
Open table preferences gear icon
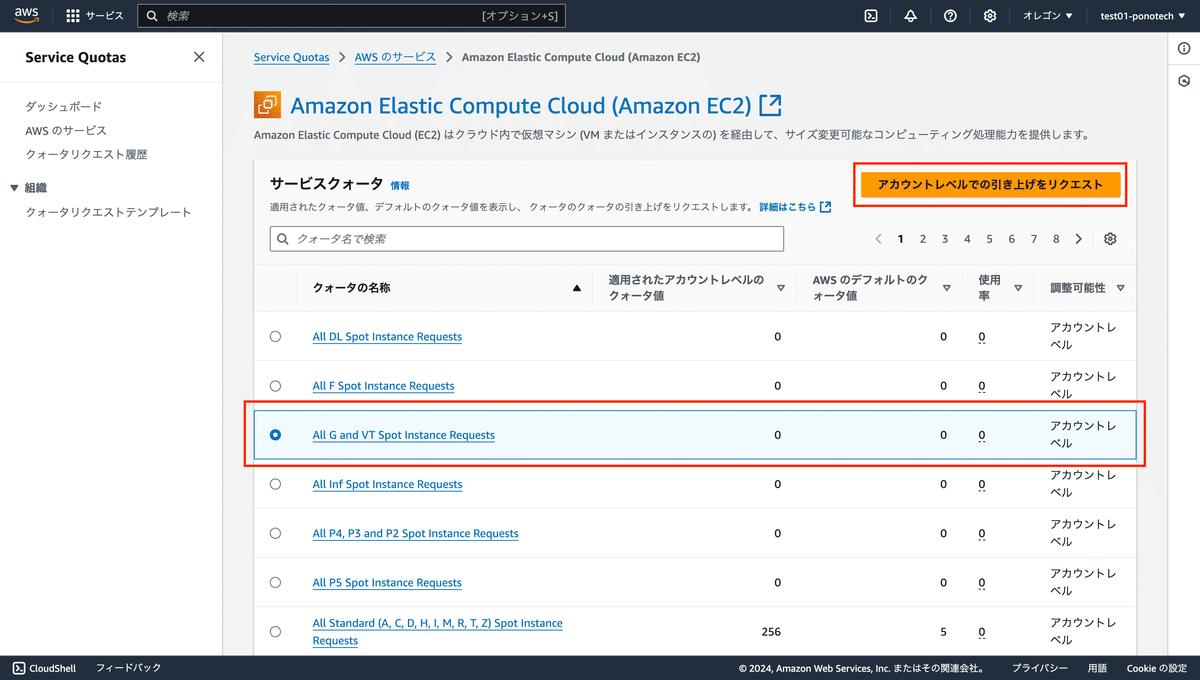[x=1110, y=239]
